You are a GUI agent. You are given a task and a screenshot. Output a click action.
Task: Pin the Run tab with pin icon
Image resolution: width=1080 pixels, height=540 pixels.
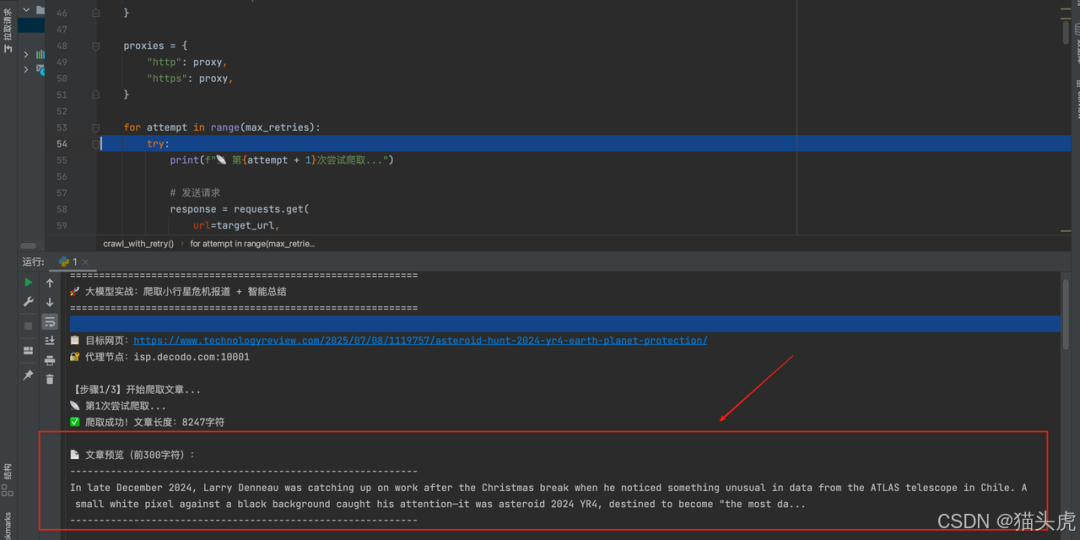point(28,375)
